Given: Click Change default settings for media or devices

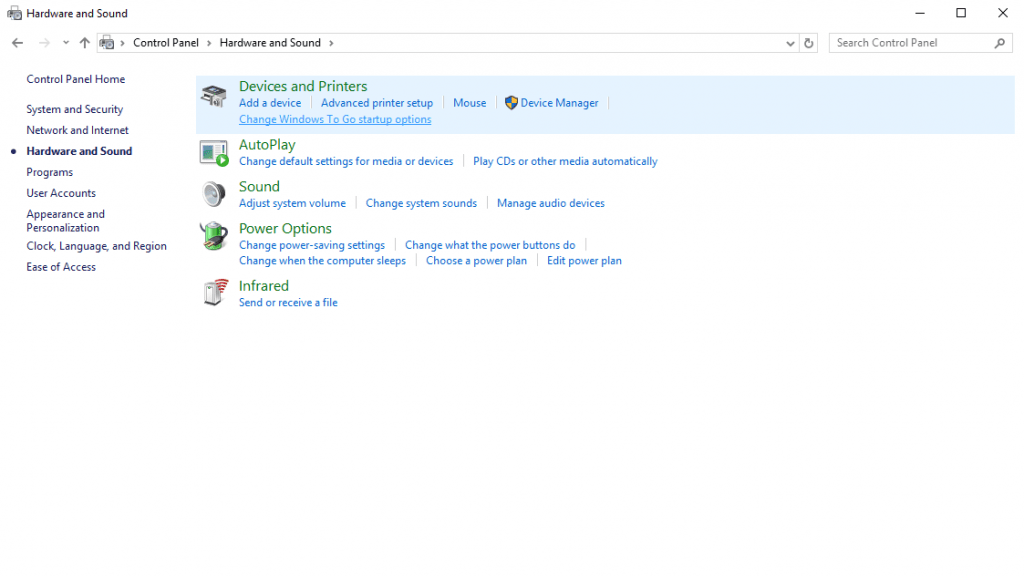Looking at the screenshot, I should [x=345, y=161].
